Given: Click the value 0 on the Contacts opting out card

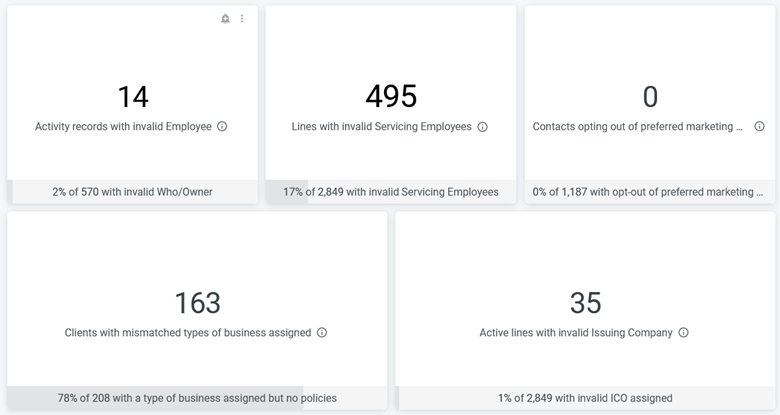Looking at the screenshot, I should 650,97.
